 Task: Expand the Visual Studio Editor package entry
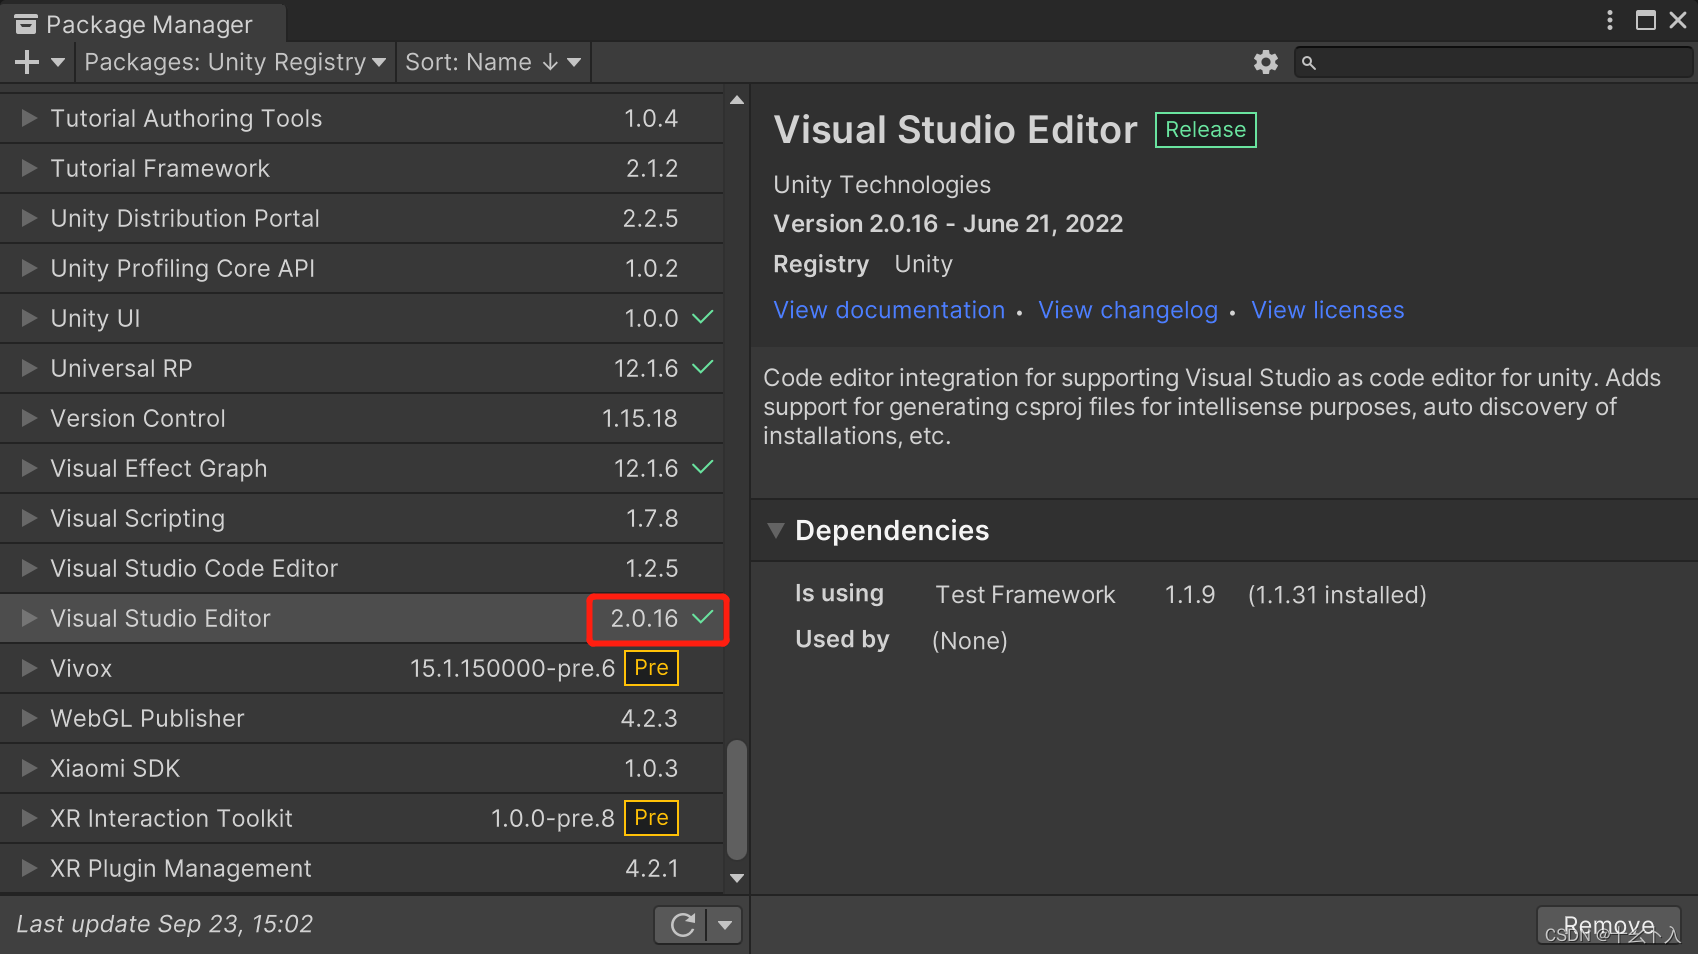tap(27, 618)
